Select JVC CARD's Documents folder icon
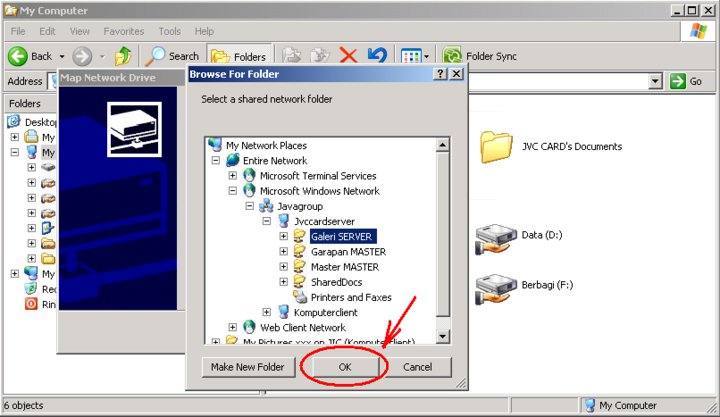 coord(495,147)
